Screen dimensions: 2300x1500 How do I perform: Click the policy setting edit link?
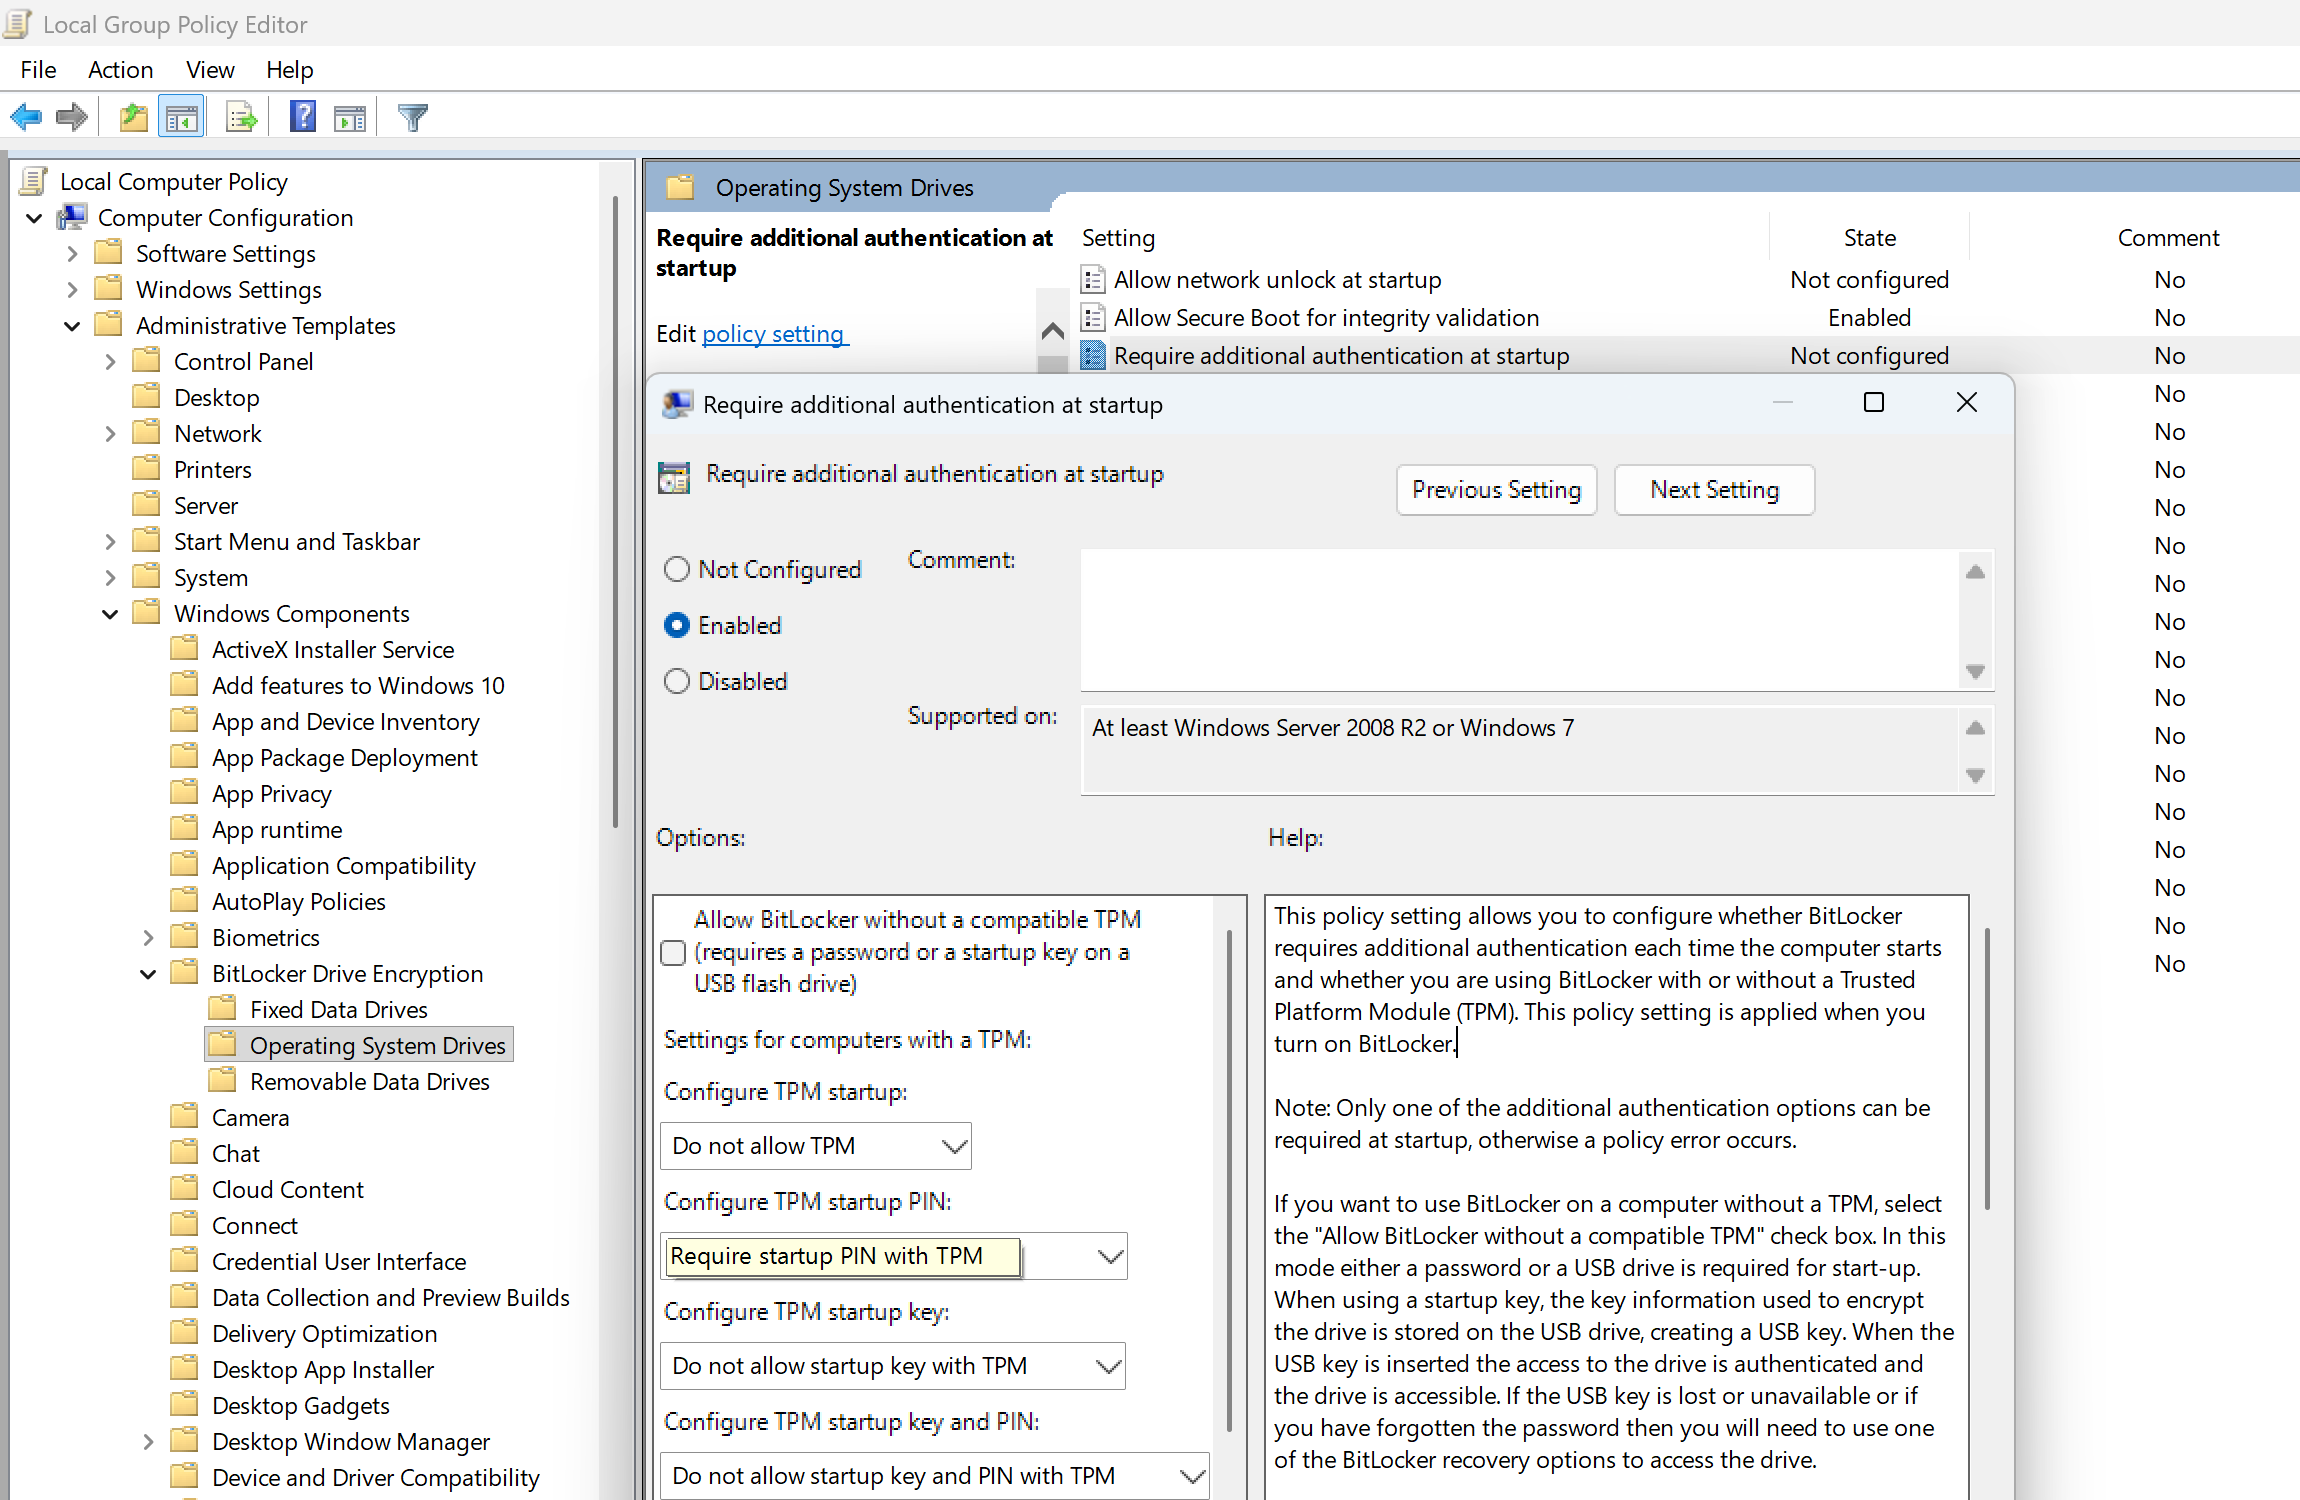click(774, 333)
